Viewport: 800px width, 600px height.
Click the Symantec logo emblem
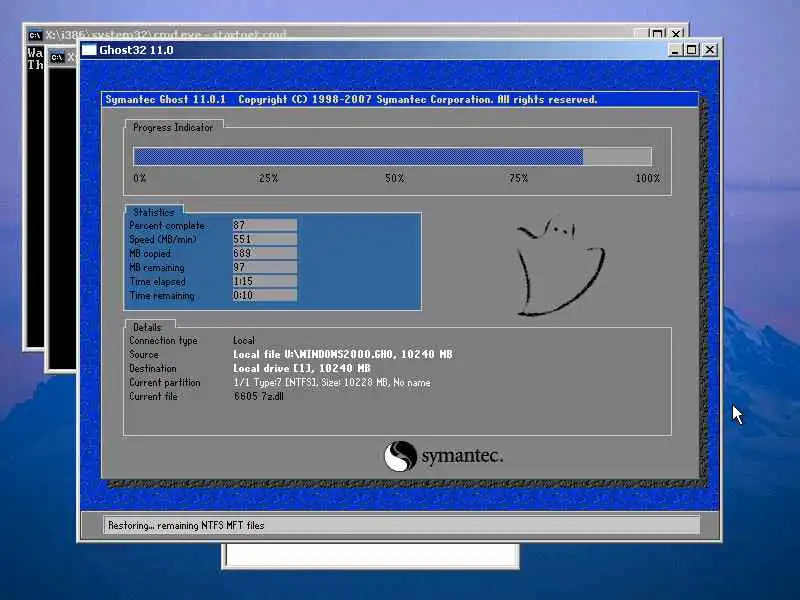tap(400, 456)
